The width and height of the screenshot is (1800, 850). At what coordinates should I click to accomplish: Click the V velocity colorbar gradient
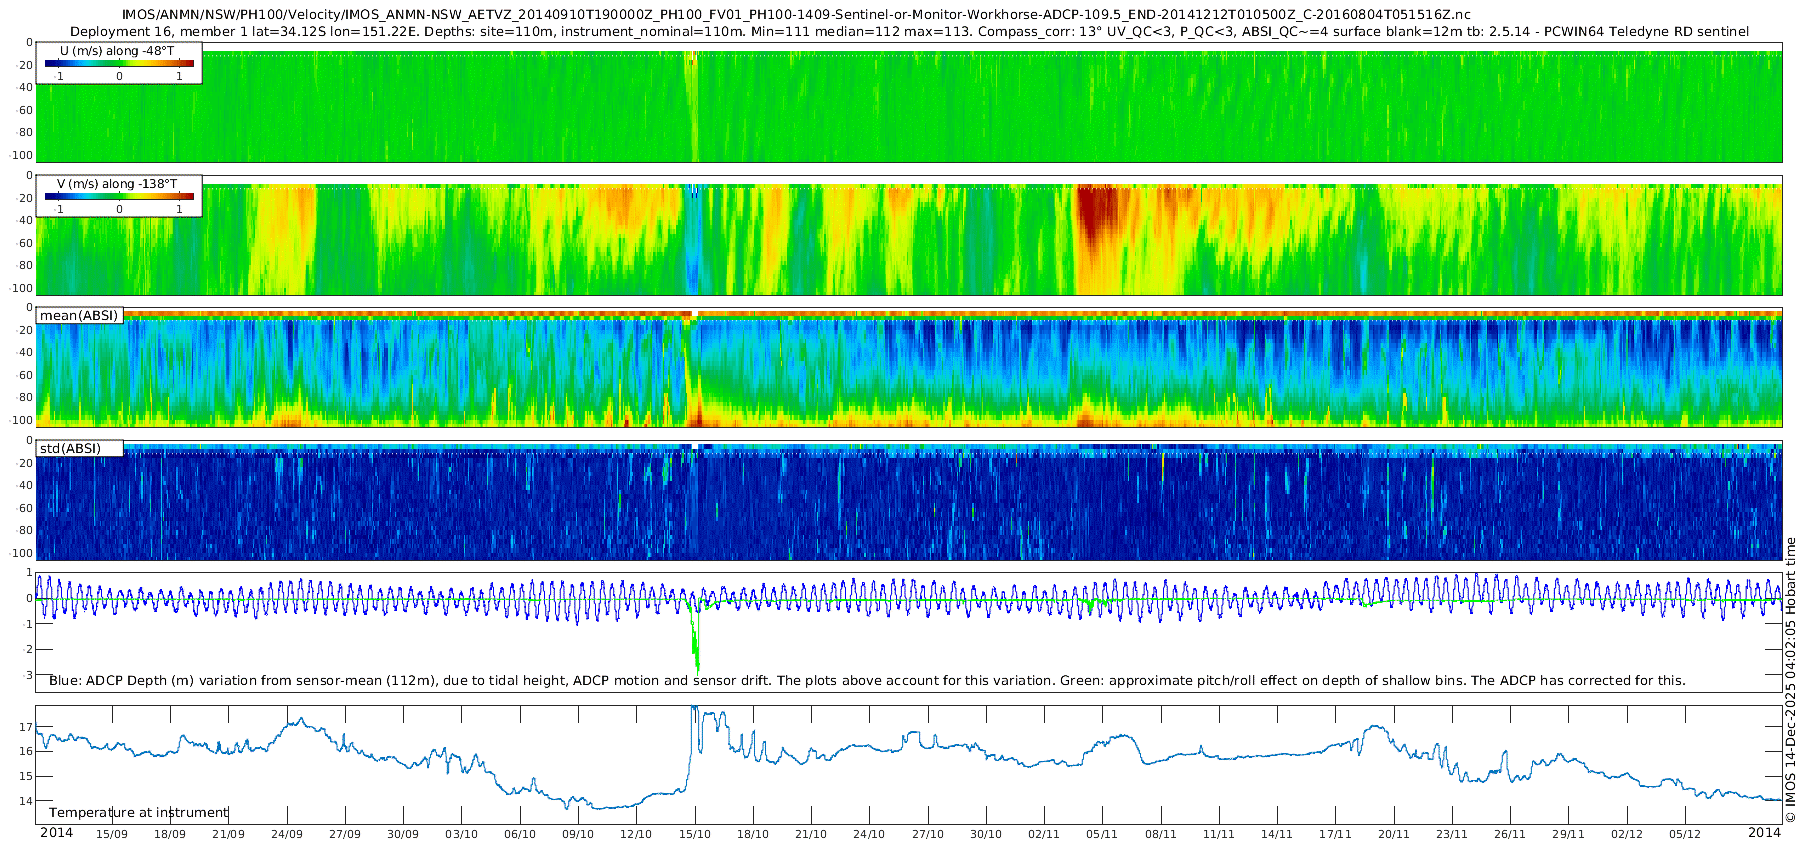pos(119,196)
